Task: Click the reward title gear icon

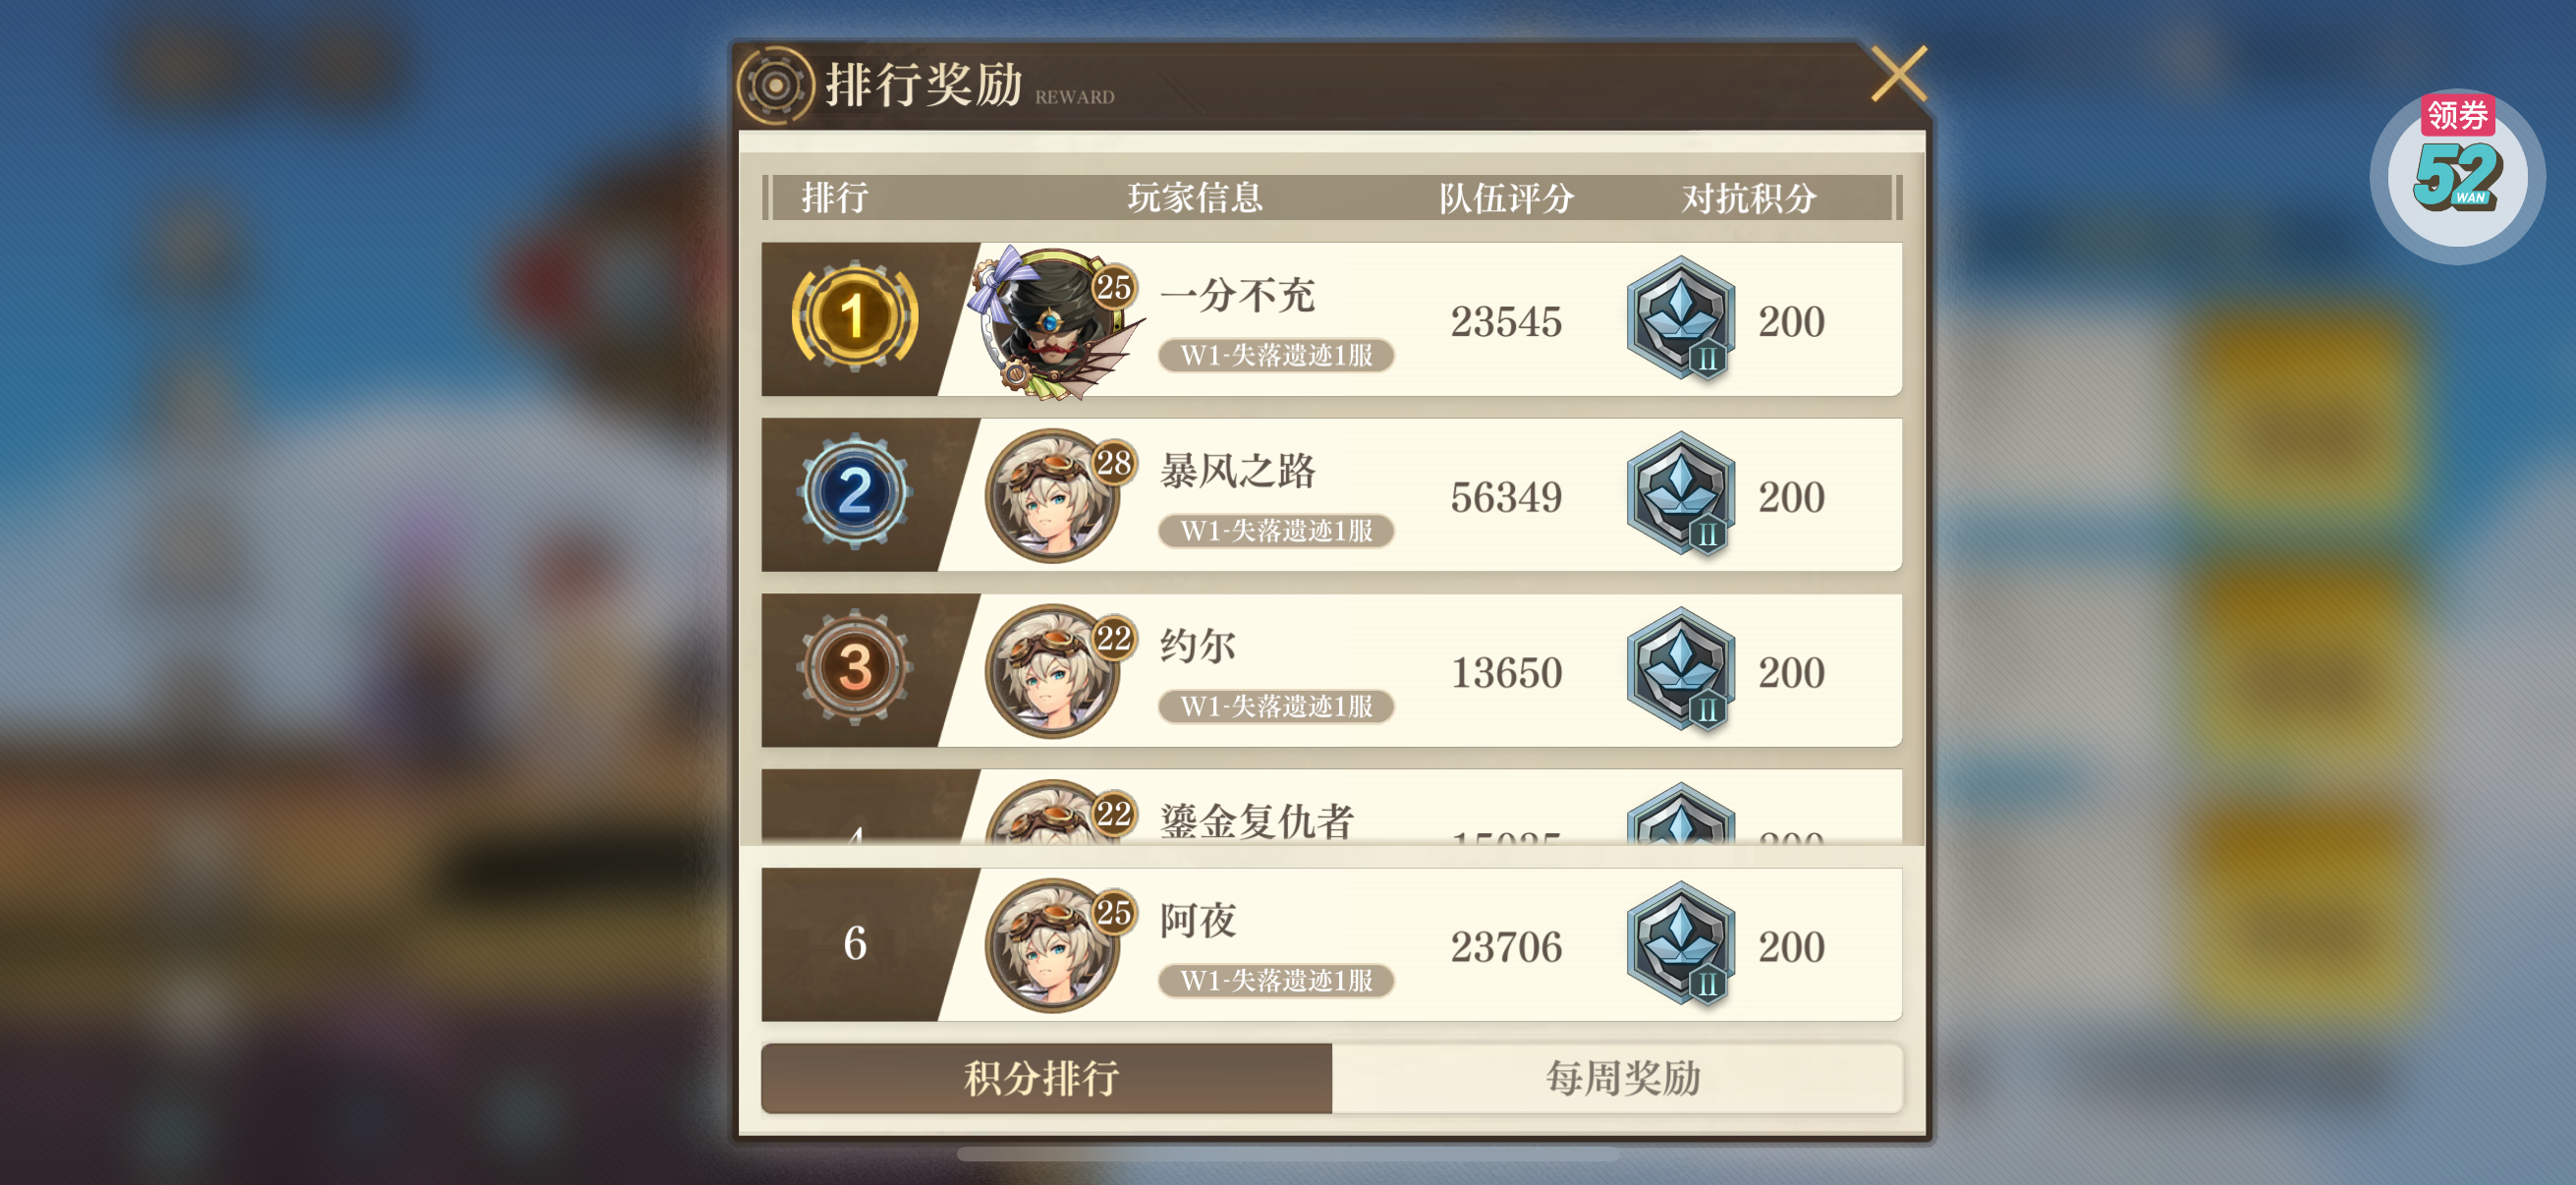Action: [x=775, y=85]
